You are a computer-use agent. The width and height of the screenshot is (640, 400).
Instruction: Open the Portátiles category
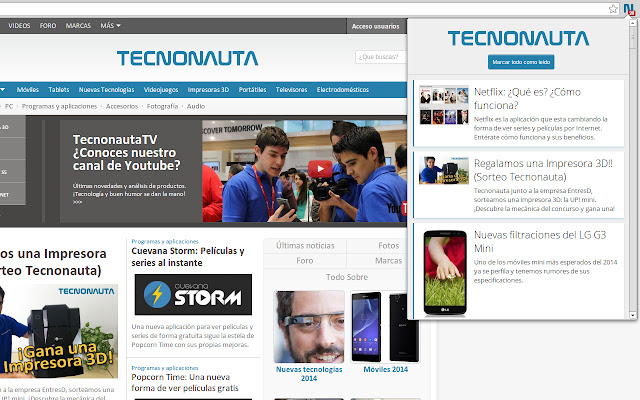click(x=252, y=89)
